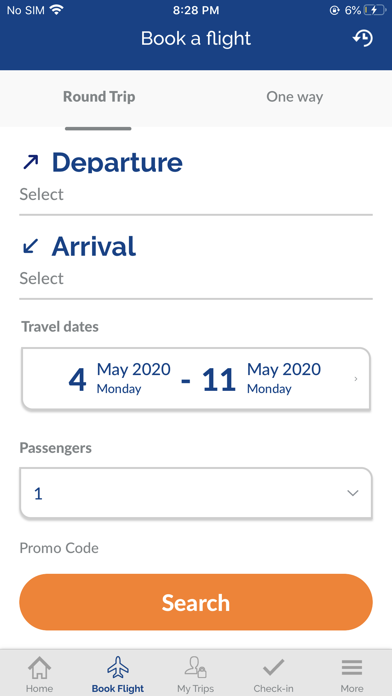The width and height of the screenshot is (392, 696).
Task: Tap the Arrival arrow icon
Action: (31, 246)
